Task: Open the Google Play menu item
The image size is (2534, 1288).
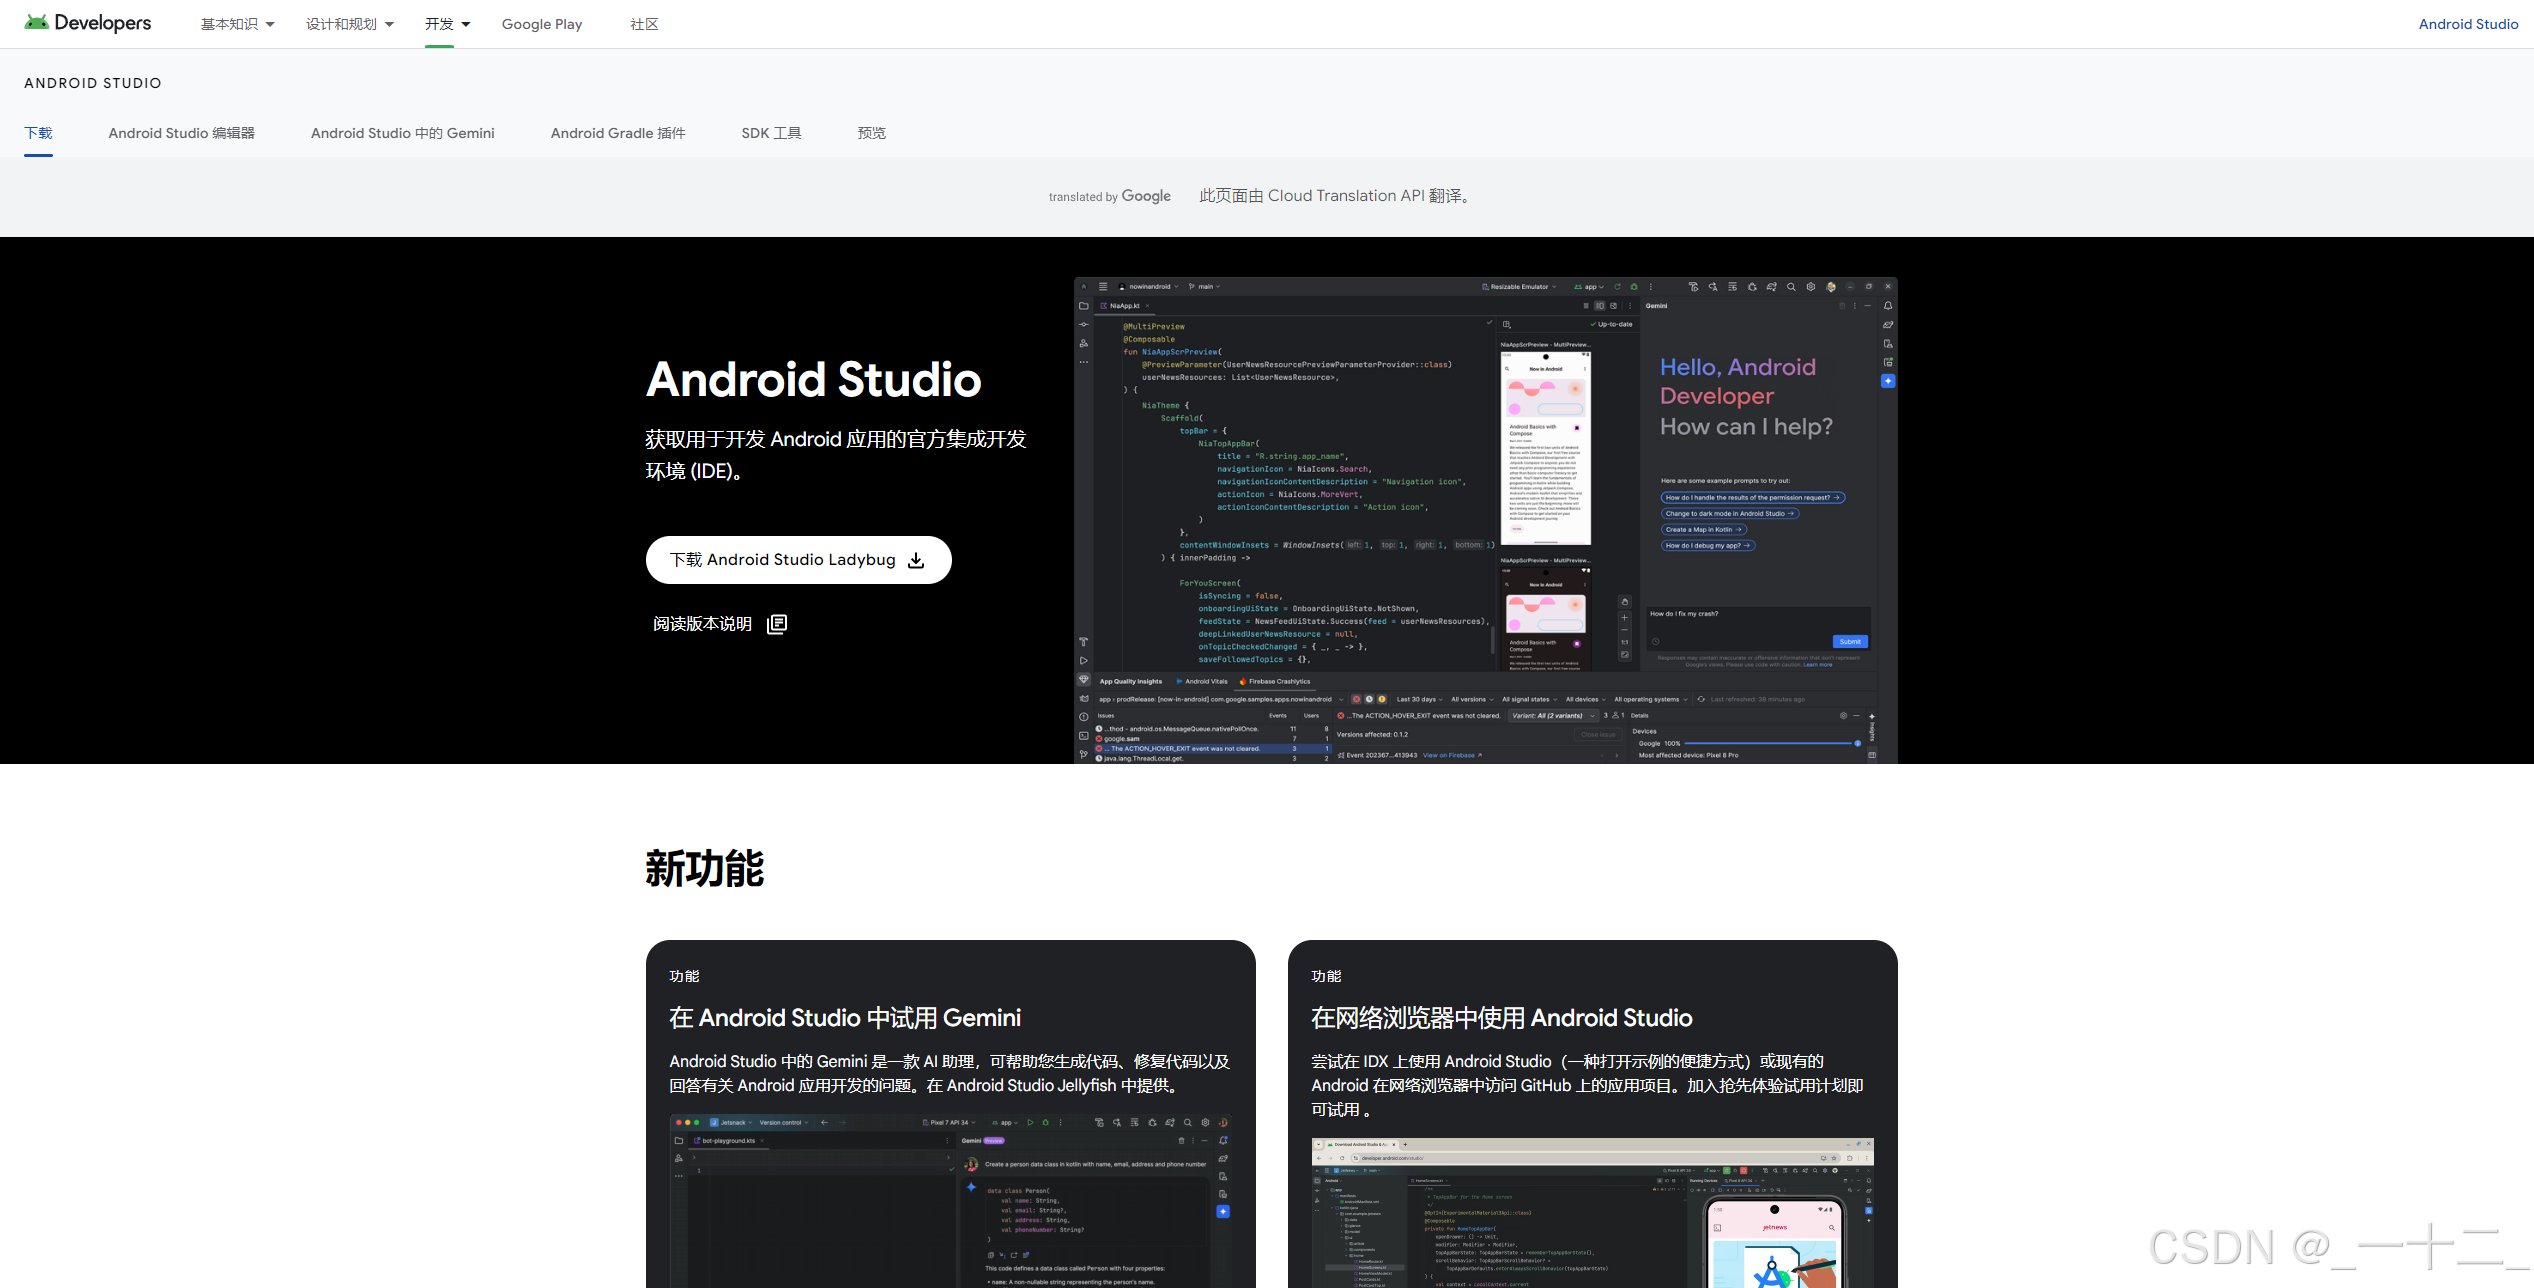Action: 541,24
